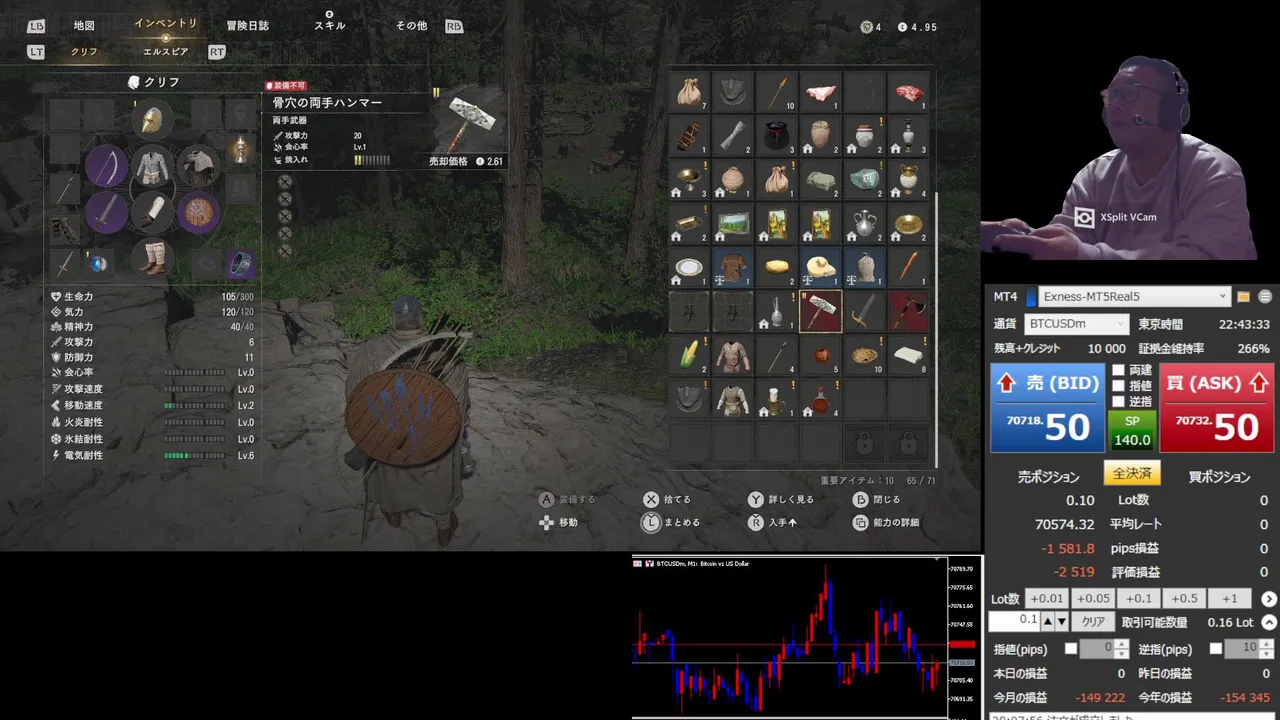Select the lantern equipment slot
Image resolution: width=1280 pixels, height=720 pixels.
click(x=240, y=150)
